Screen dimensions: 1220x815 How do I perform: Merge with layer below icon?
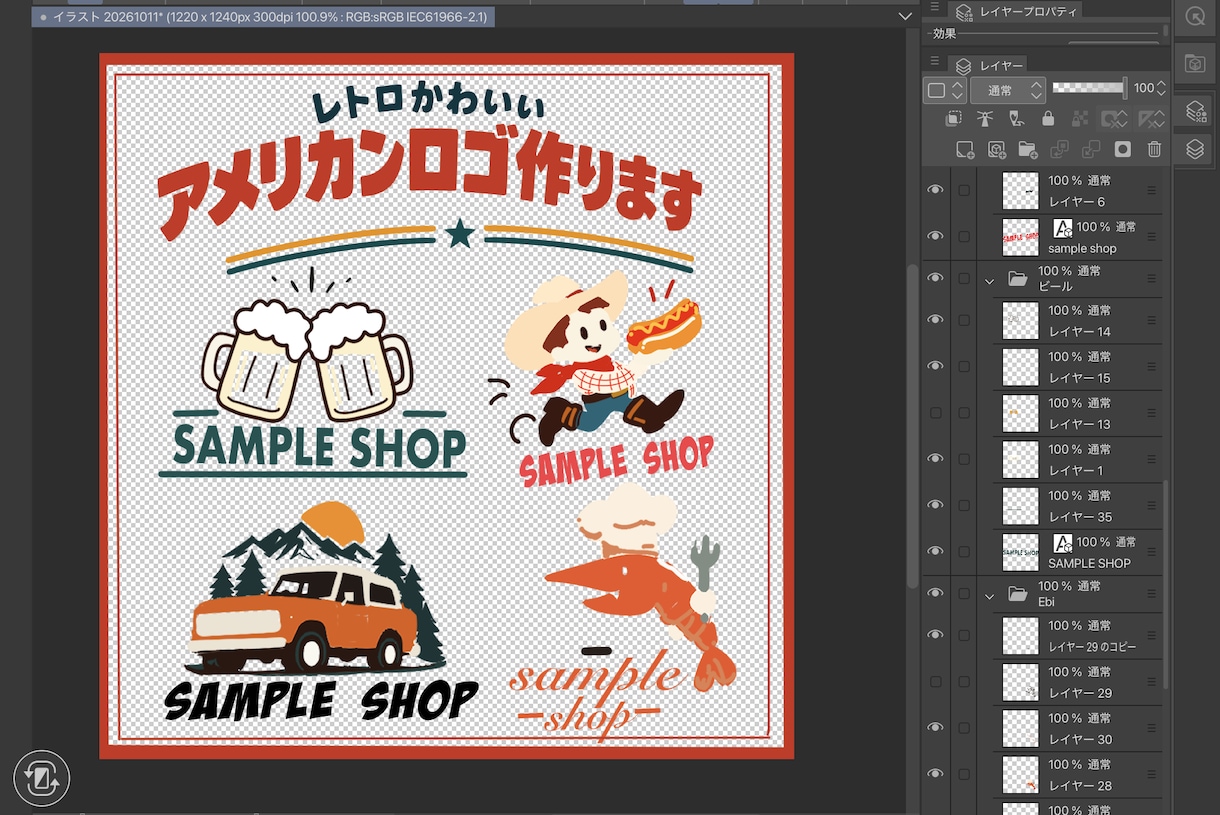[1091, 149]
